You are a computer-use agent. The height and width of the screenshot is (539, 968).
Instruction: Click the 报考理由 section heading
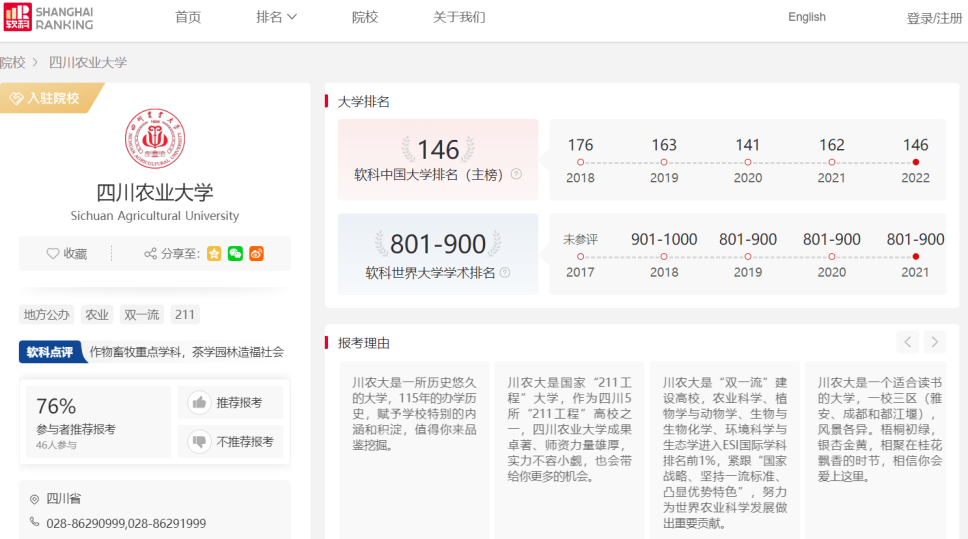click(x=364, y=343)
